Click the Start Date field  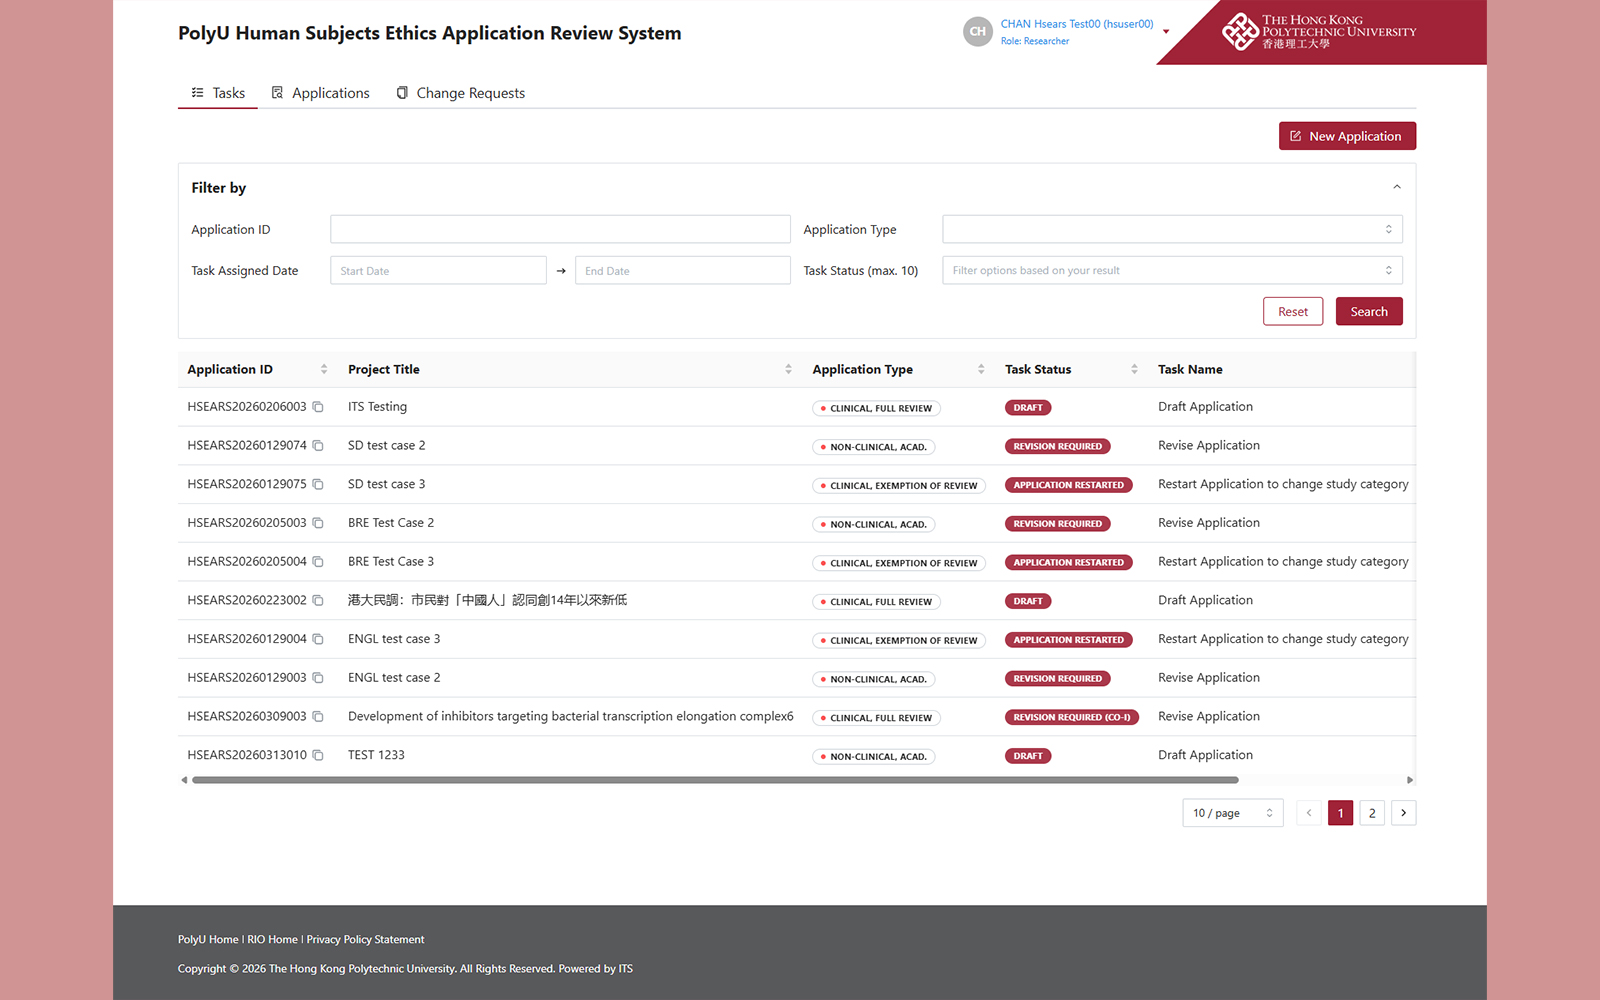pyautogui.click(x=438, y=270)
